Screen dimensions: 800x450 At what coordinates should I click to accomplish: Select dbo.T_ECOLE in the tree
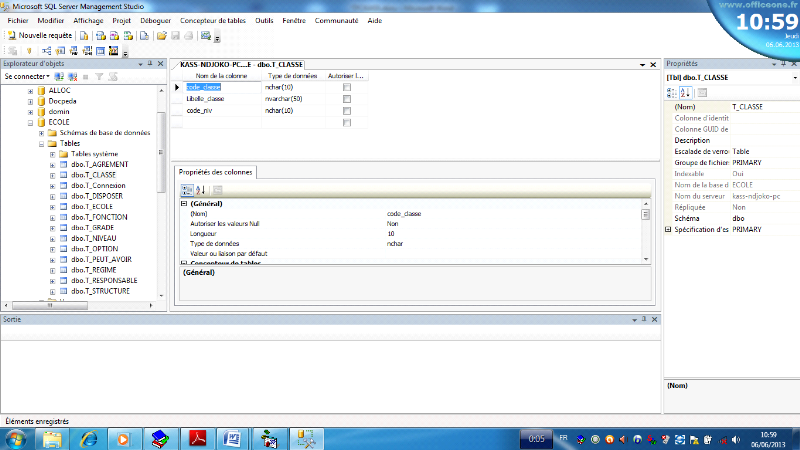[92, 207]
